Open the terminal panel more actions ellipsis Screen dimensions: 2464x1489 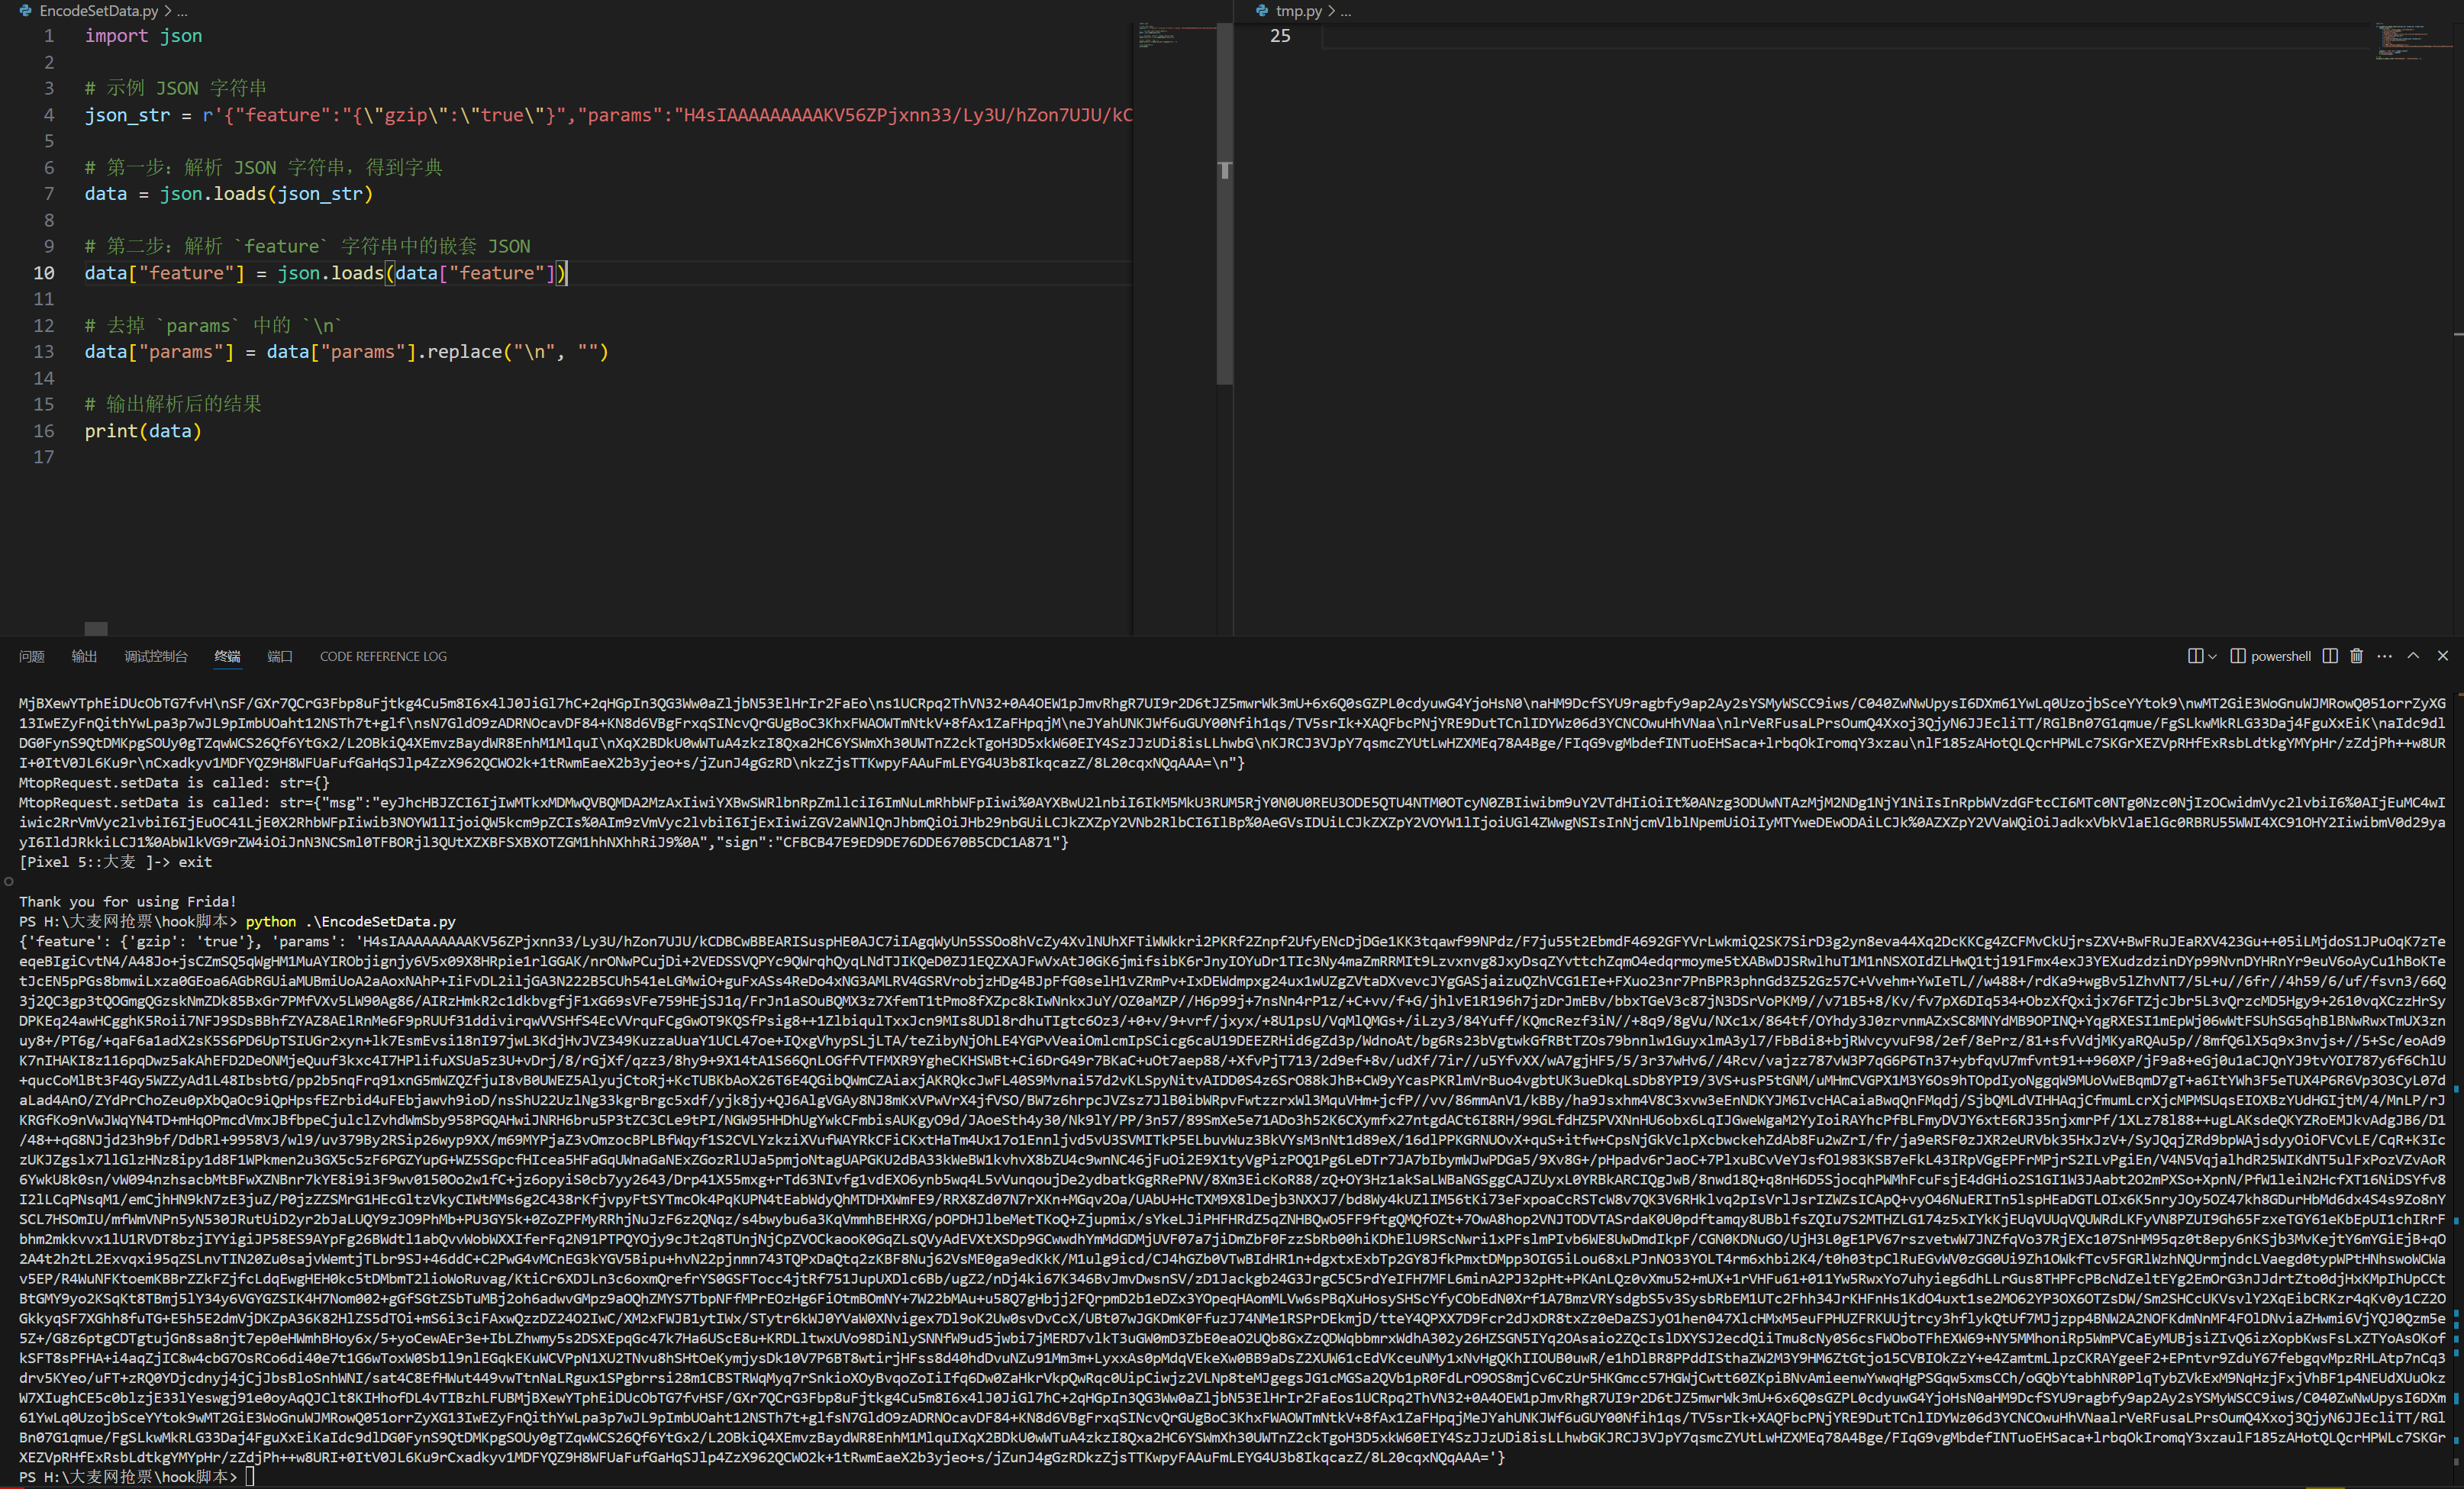tap(2384, 656)
